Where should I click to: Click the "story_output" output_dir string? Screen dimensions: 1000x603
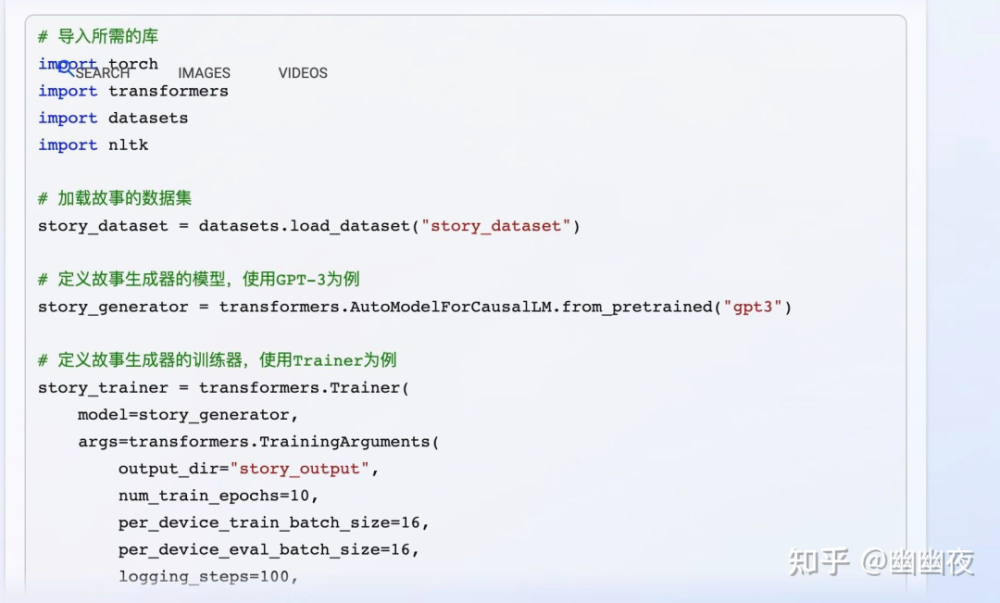click(x=300, y=469)
